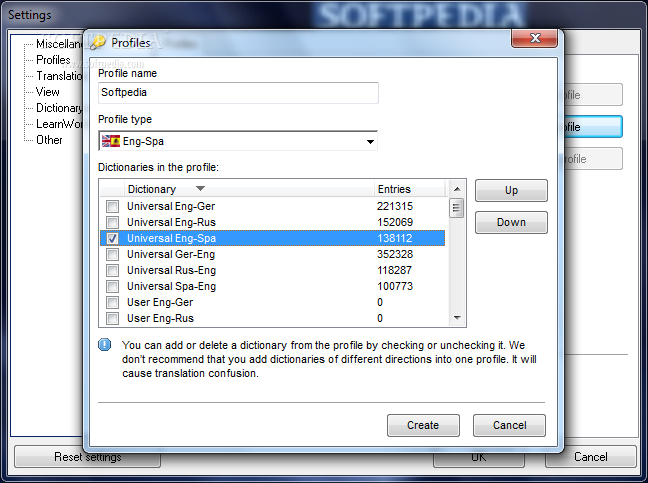Click the Entries column header
Viewport: 648px width, 483px height.
410,189
